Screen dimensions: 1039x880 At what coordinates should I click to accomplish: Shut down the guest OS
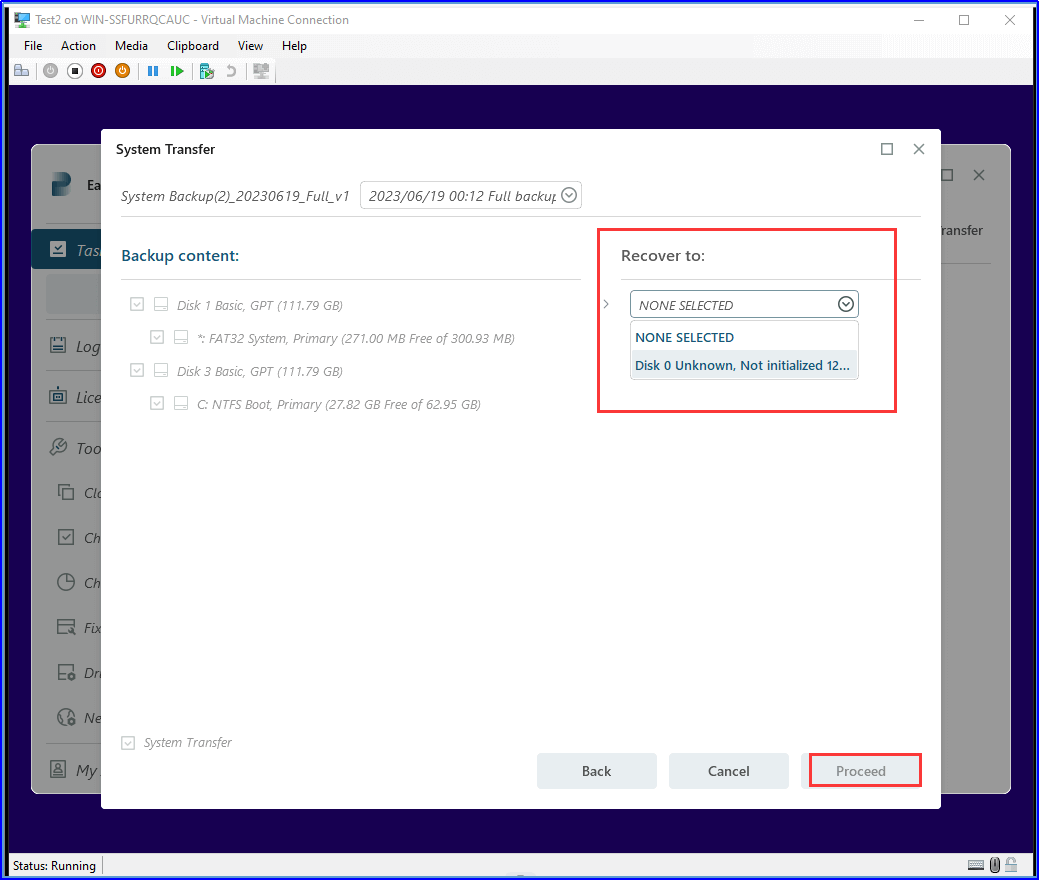98,70
